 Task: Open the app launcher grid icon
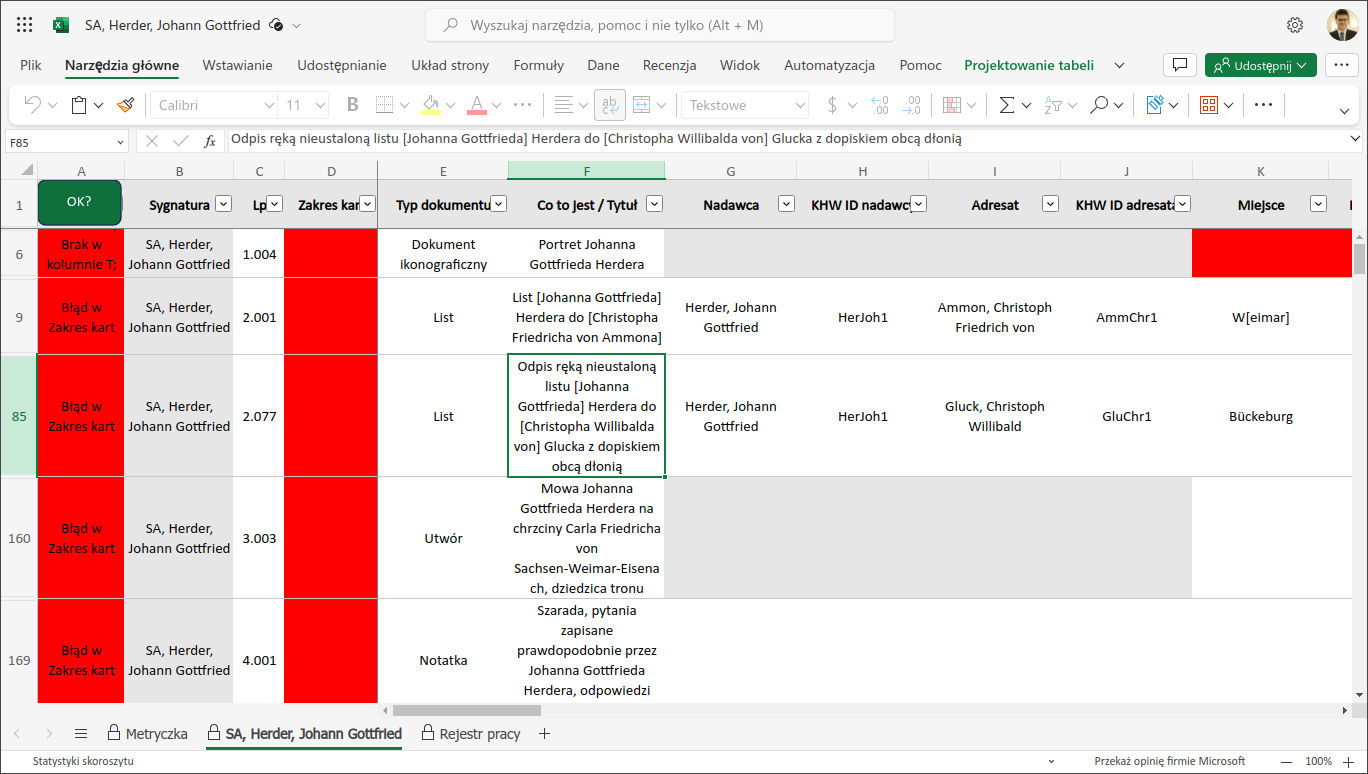coord(25,25)
